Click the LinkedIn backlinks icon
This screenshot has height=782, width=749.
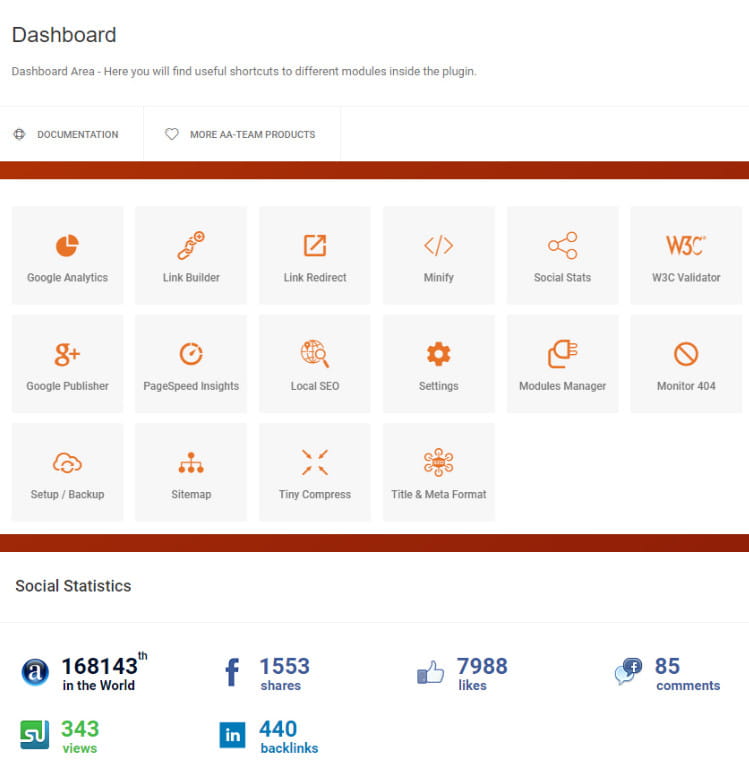click(232, 735)
